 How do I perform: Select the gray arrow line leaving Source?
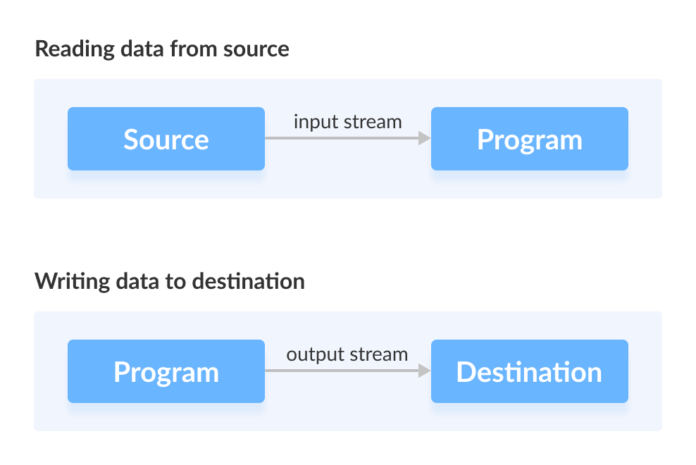click(342, 138)
